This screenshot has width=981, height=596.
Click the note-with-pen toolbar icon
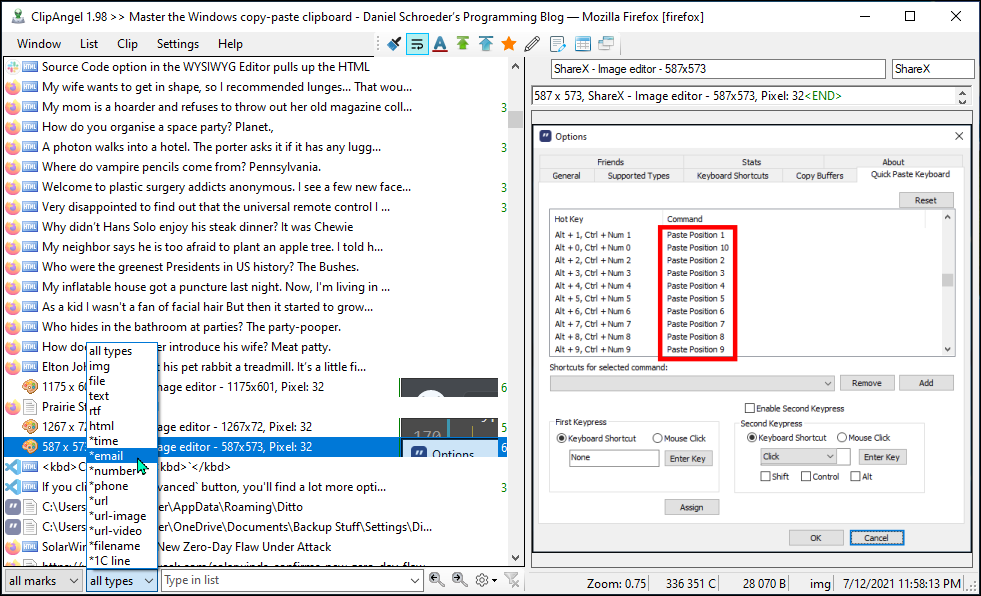point(557,44)
